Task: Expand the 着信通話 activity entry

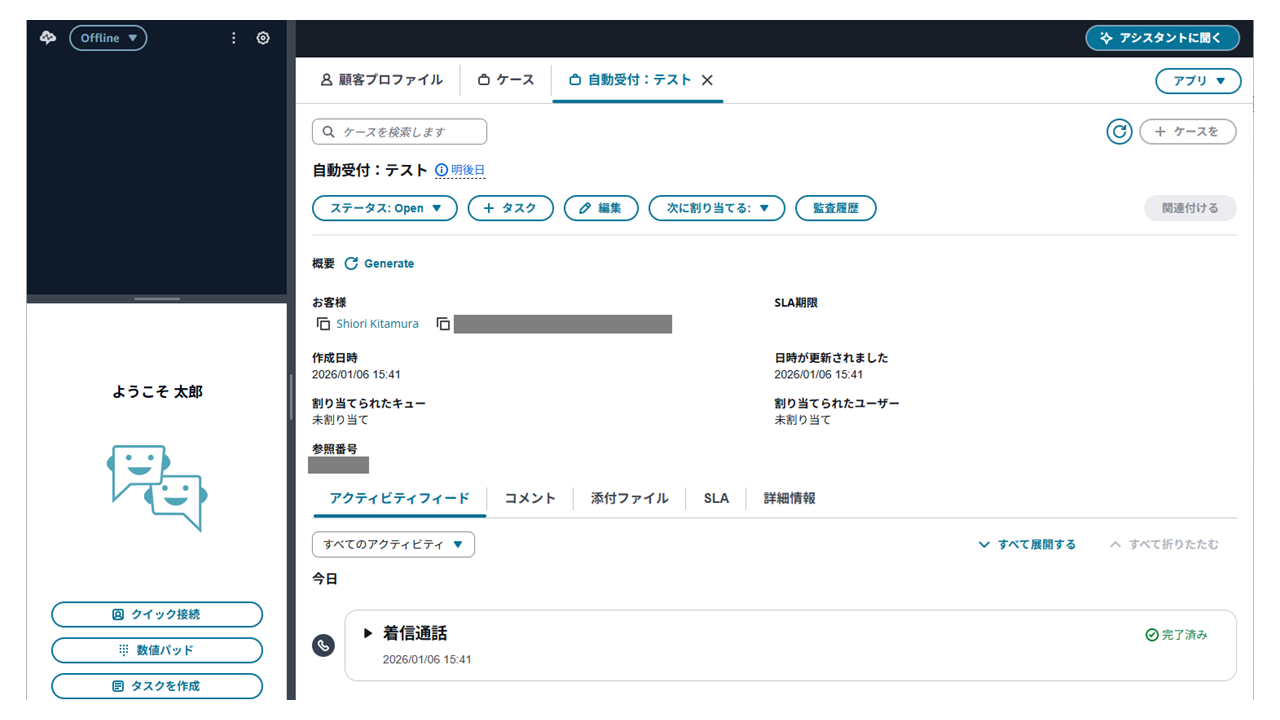Action: [368, 633]
